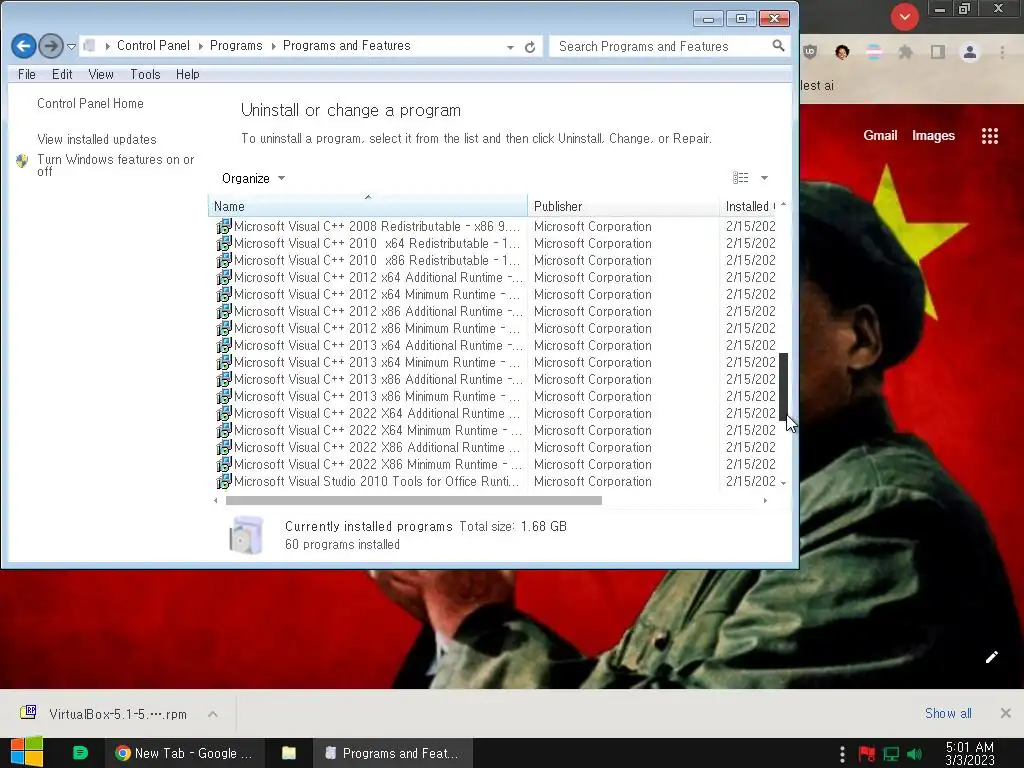Click the list's scroll up arrow
The width and height of the screenshot is (1024, 768).
click(x=783, y=205)
